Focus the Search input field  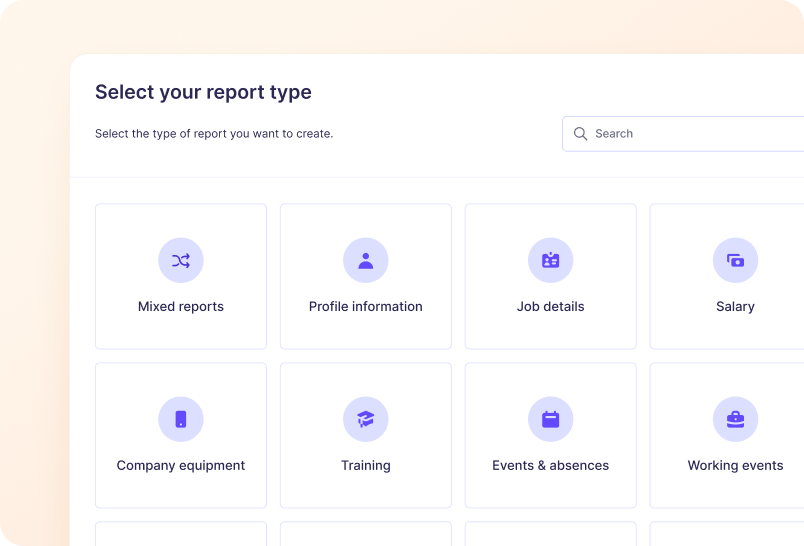683,134
